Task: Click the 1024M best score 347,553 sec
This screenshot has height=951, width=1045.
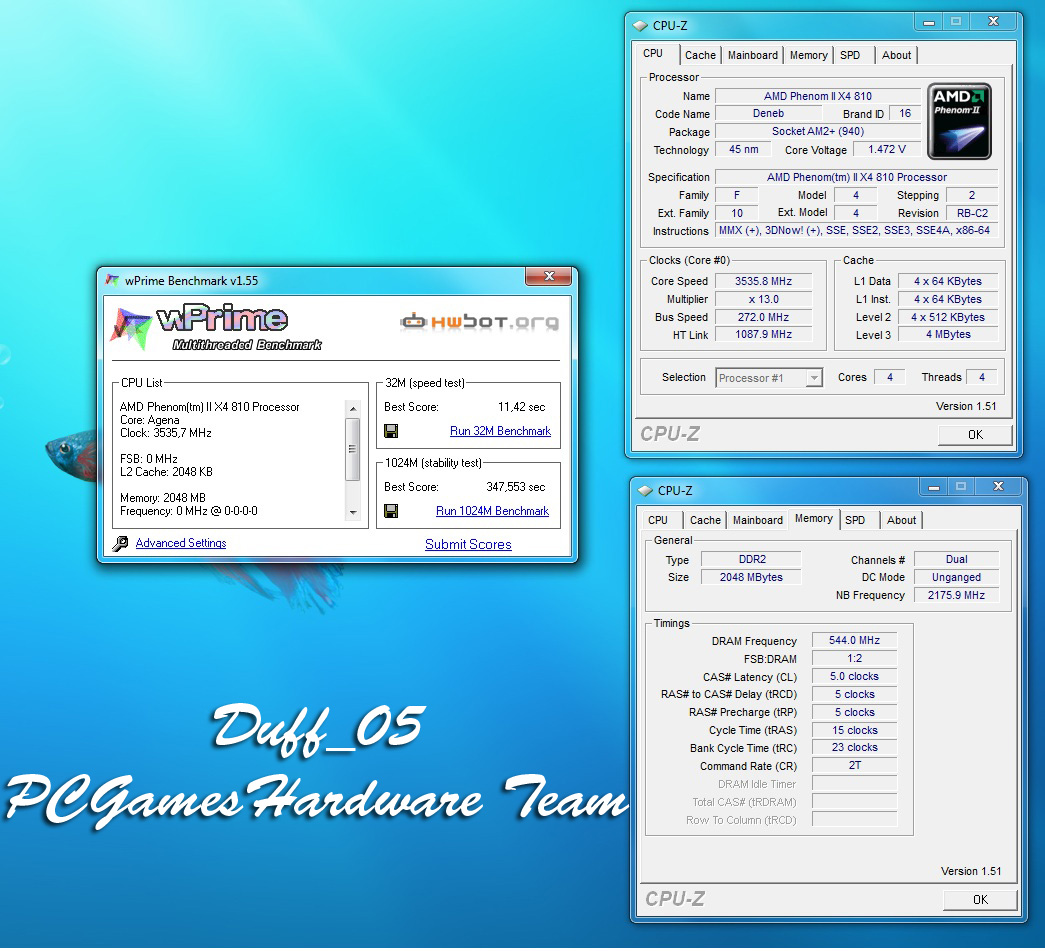Action: (515, 487)
